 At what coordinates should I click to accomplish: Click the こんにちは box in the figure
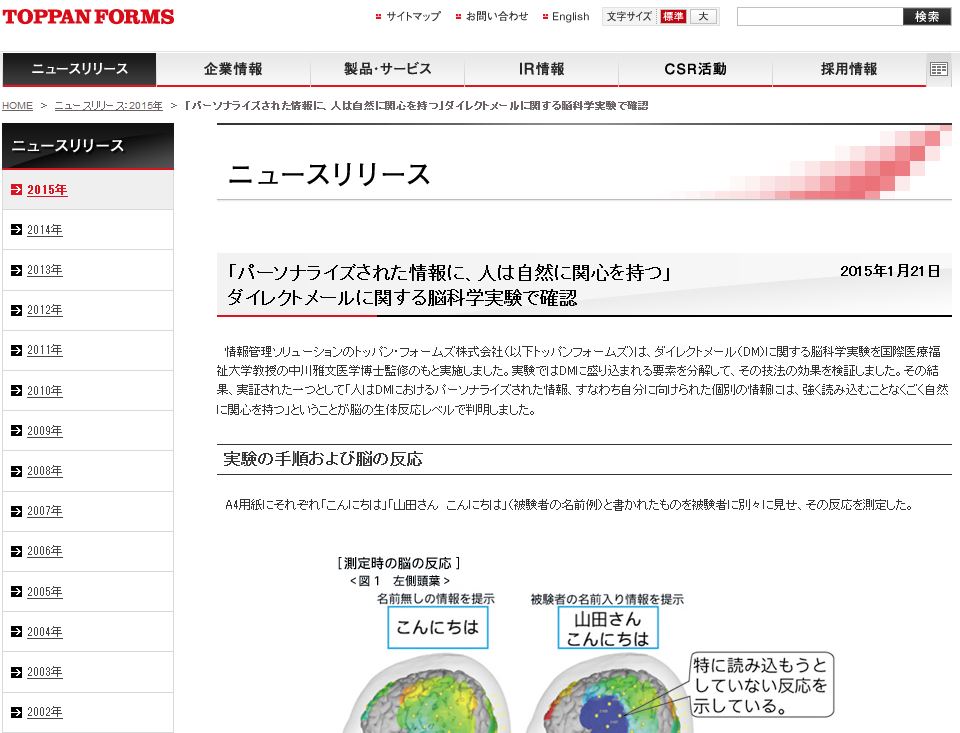pos(438,627)
